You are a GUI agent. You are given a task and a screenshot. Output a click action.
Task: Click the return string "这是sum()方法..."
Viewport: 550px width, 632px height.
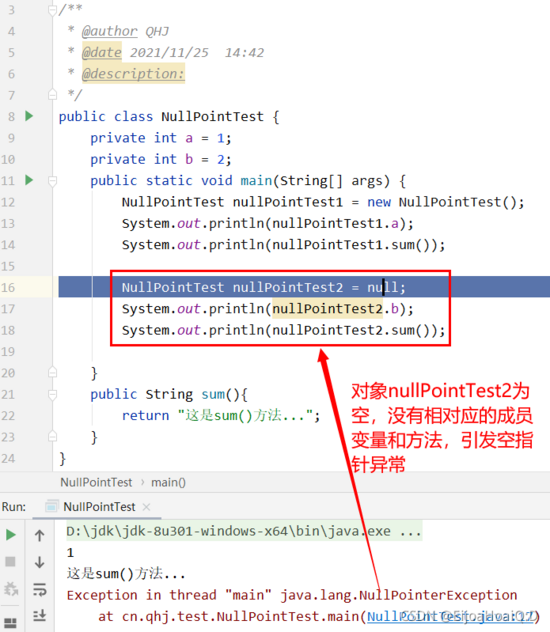click(x=246, y=415)
